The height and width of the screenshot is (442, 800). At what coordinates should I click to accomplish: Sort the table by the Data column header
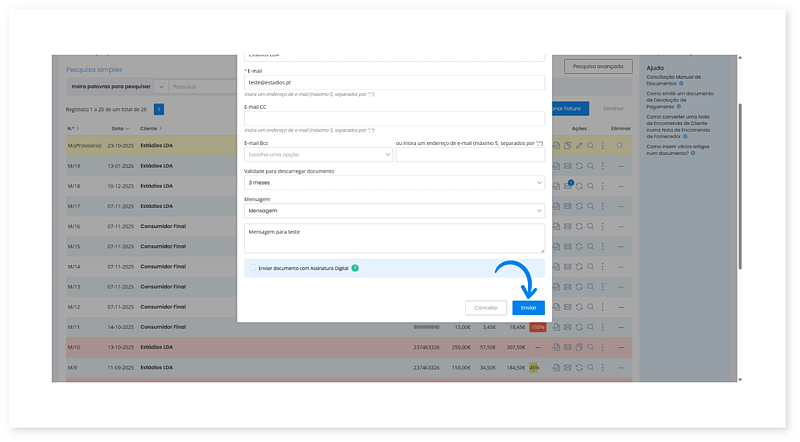[118, 129]
